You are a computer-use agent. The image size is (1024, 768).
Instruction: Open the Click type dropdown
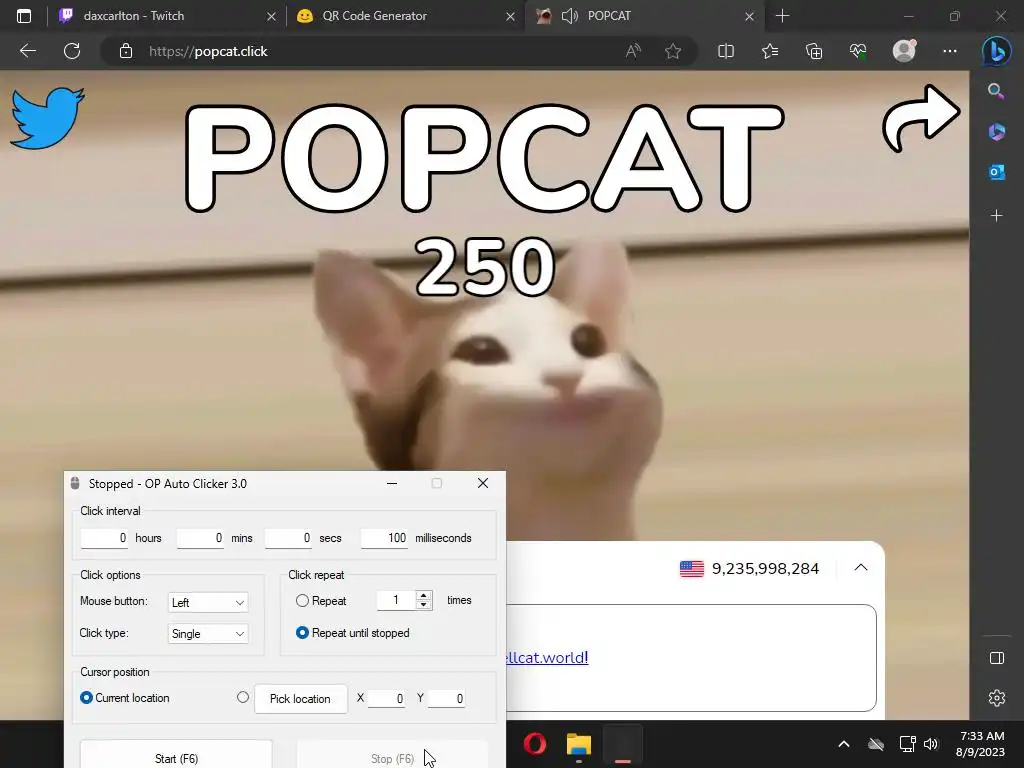(208, 633)
